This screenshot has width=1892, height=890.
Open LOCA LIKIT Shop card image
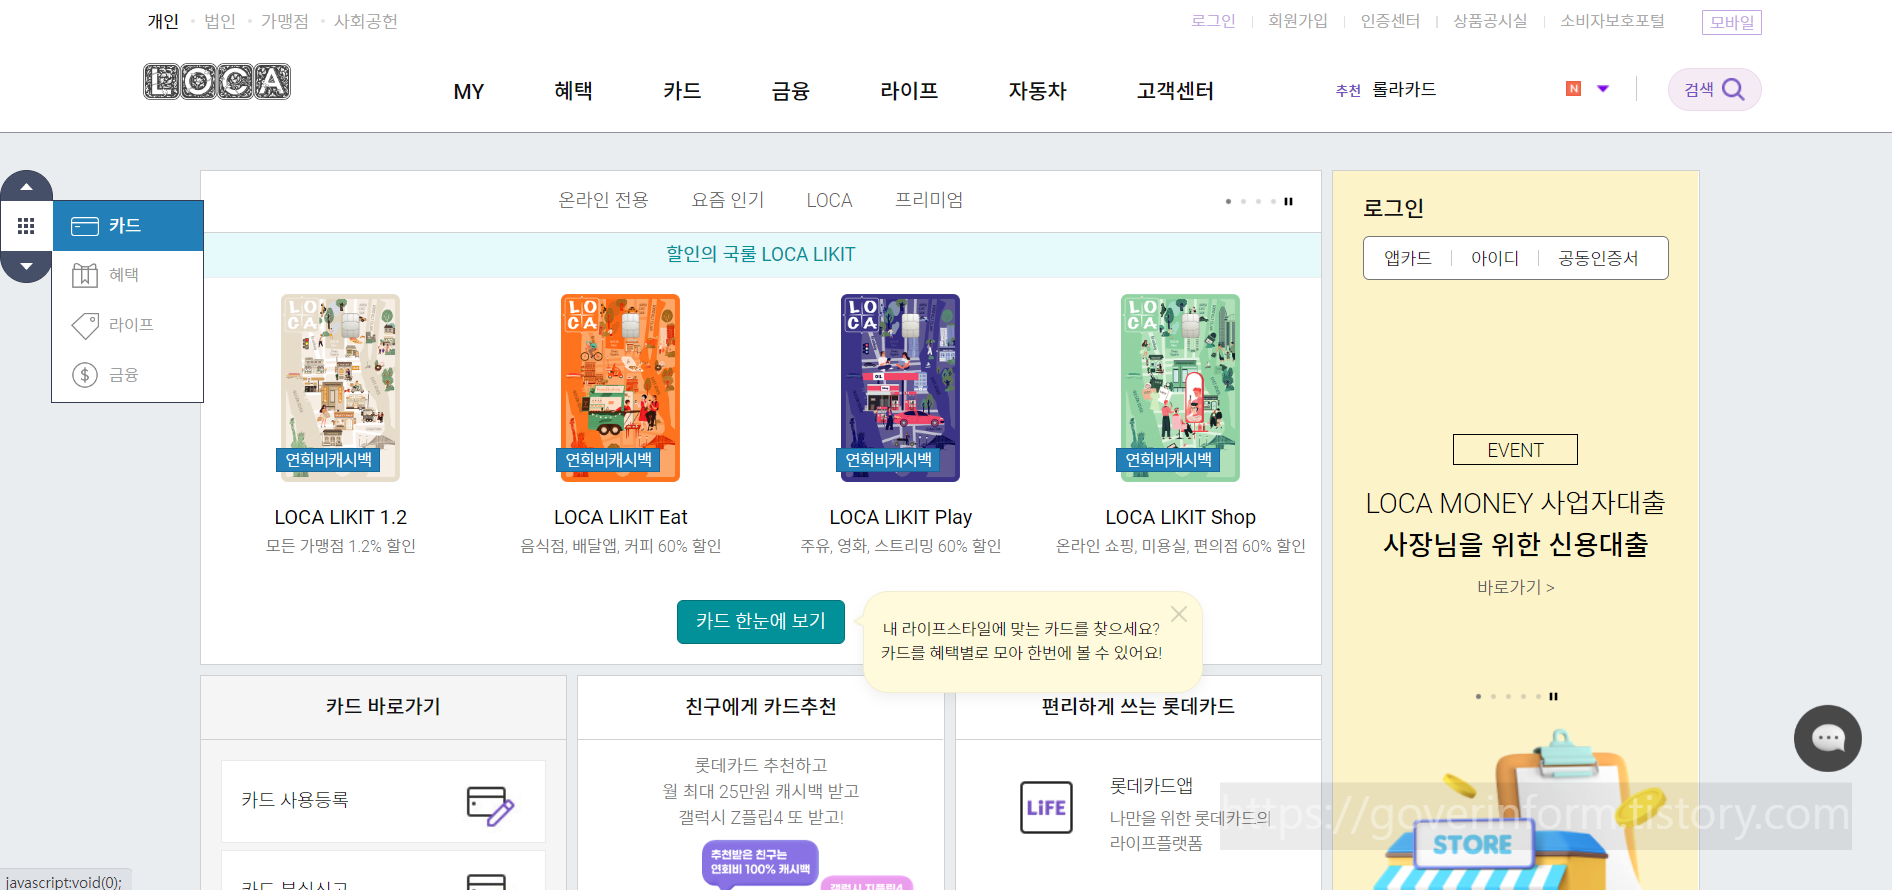click(1180, 388)
